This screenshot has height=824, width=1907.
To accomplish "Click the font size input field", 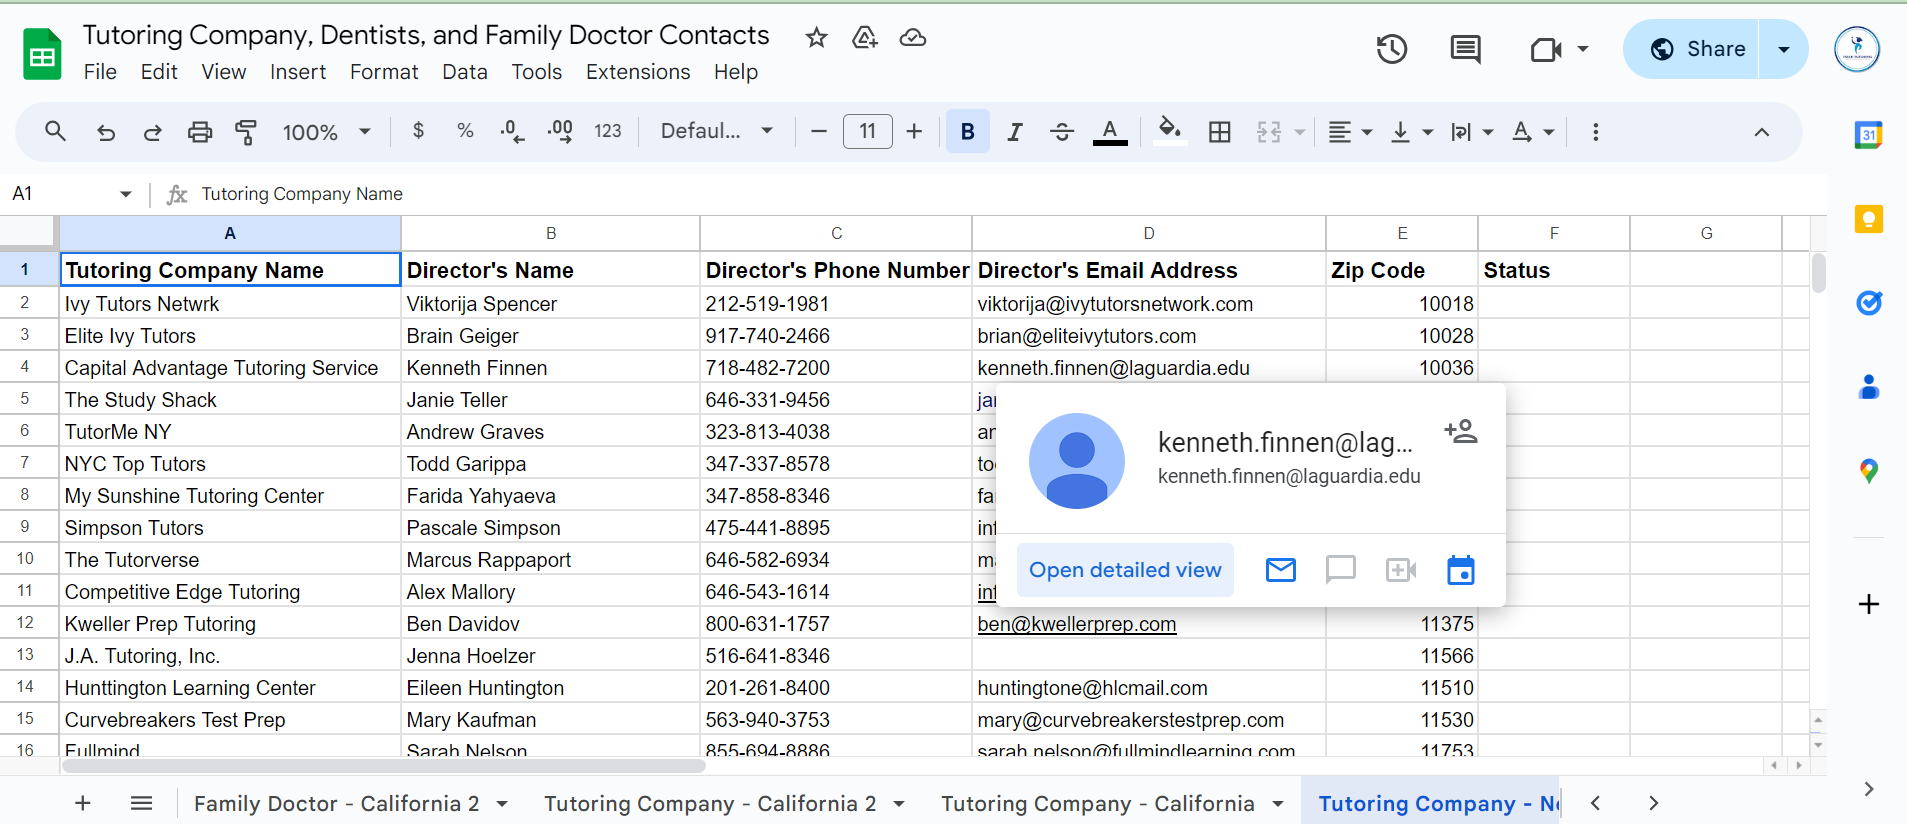I will 868,131.
